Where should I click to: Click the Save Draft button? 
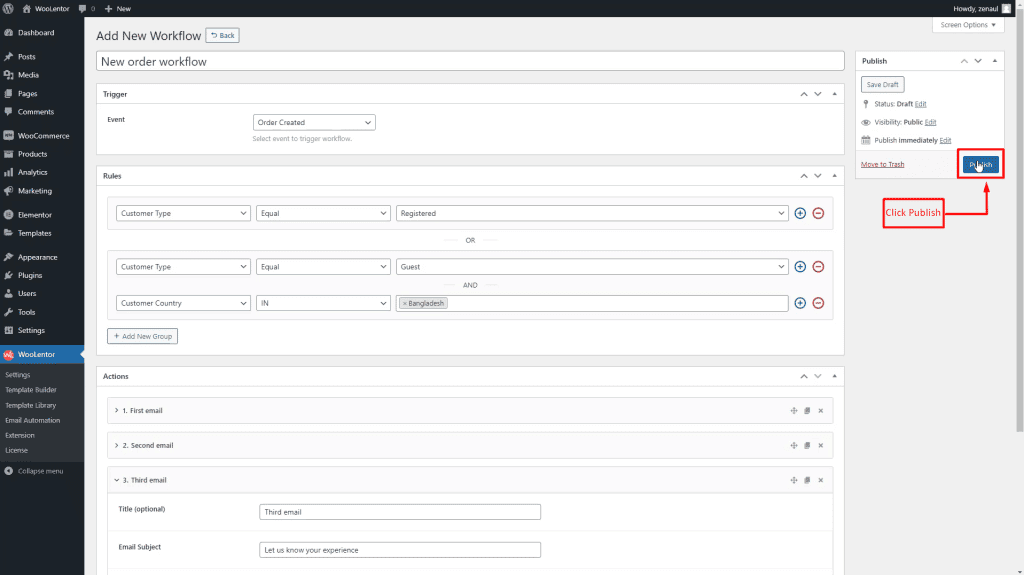[x=882, y=85]
